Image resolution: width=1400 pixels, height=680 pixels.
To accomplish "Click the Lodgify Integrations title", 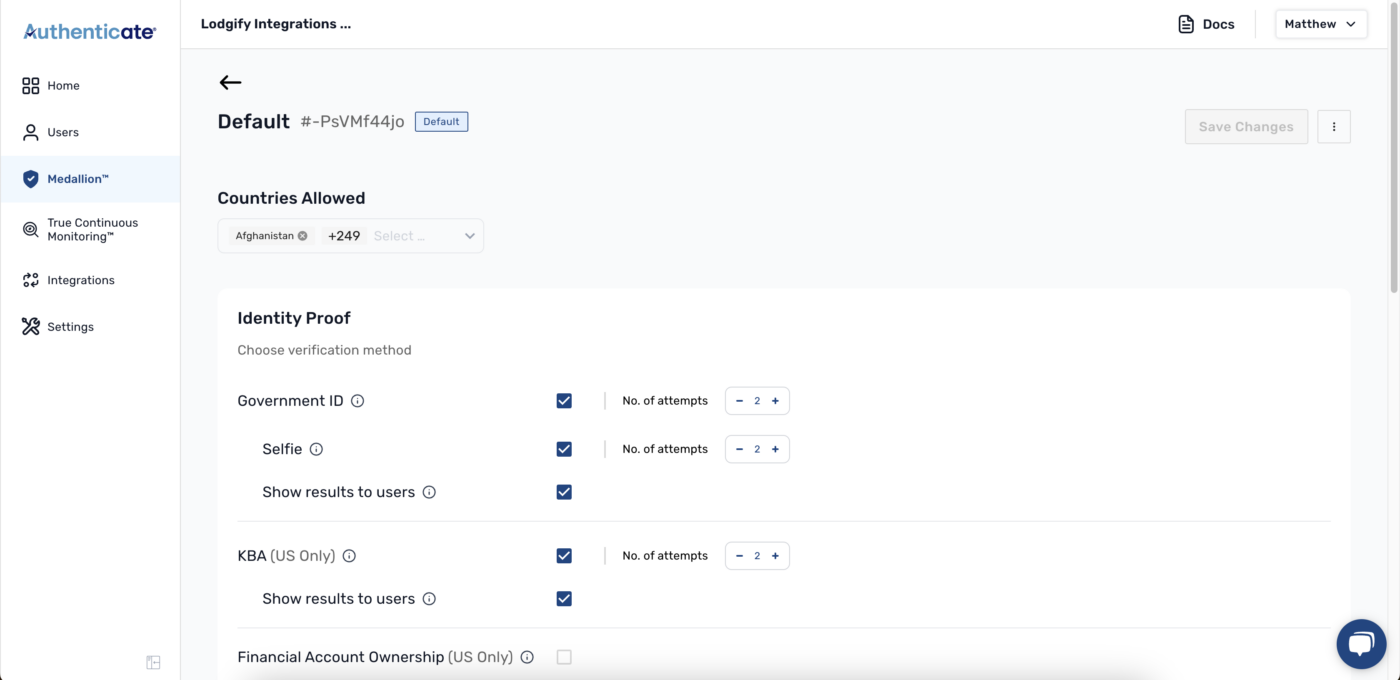I will (275, 23).
